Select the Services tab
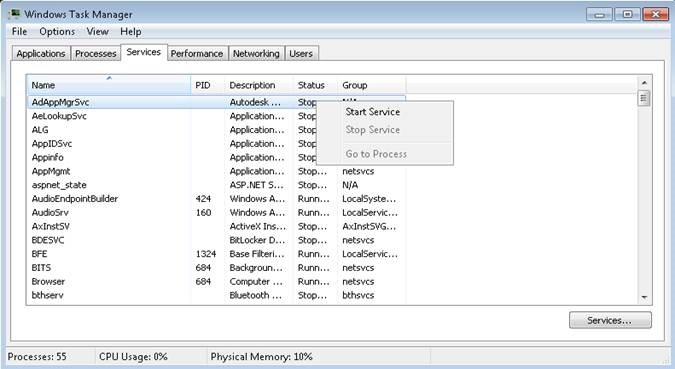The width and height of the screenshot is (675, 369). click(144, 52)
